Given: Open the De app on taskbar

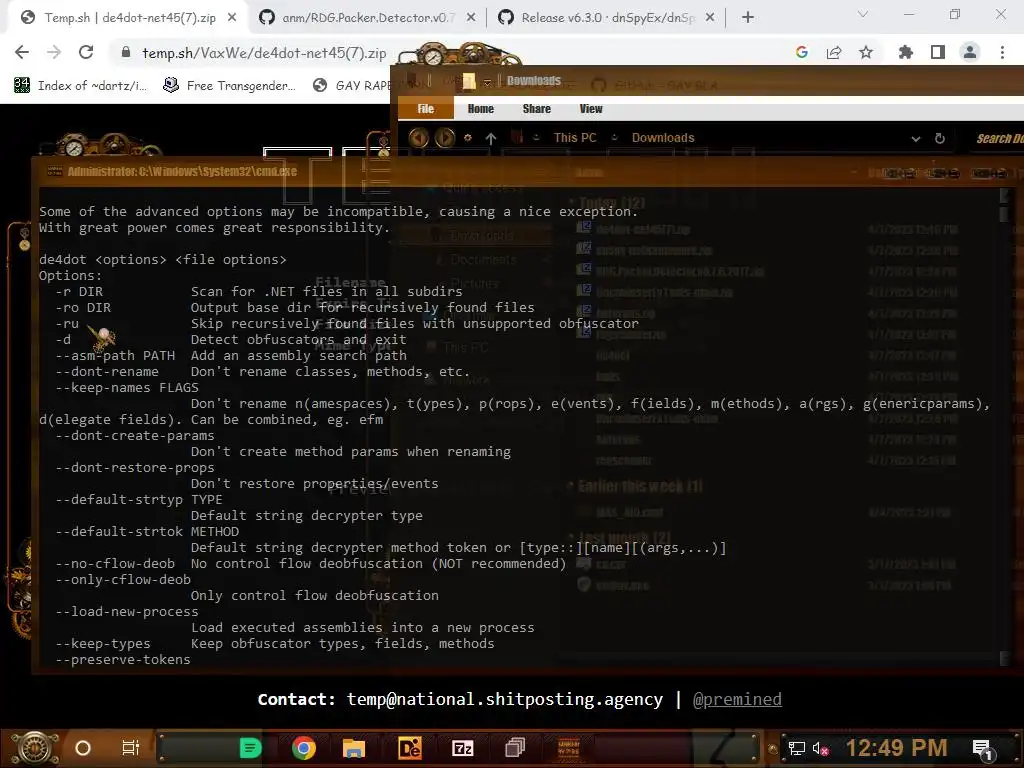Looking at the screenshot, I should pos(409,748).
